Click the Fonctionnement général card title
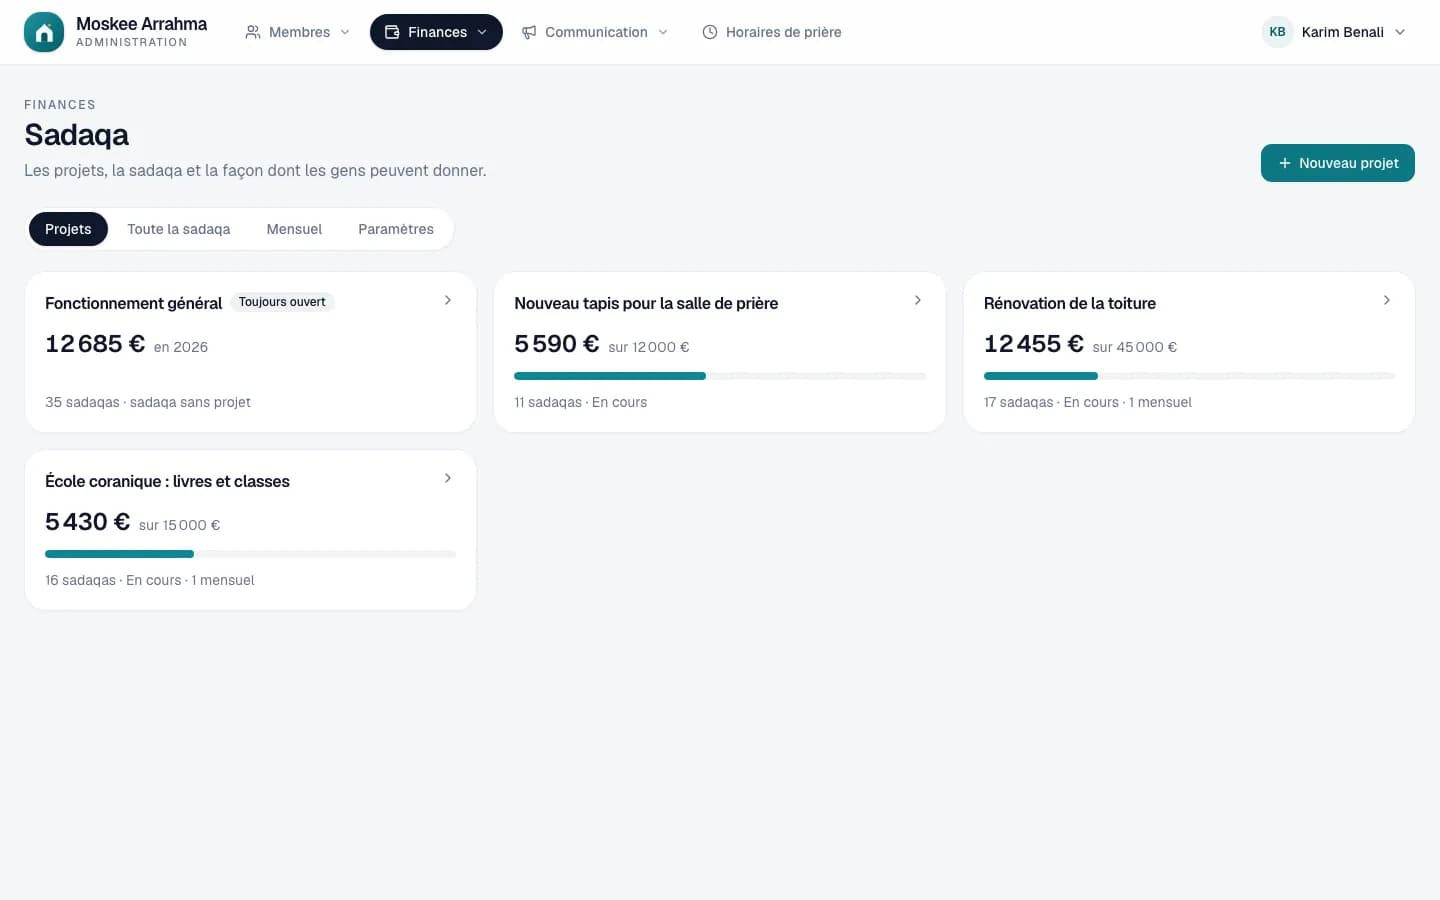 [x=133, y=303]
